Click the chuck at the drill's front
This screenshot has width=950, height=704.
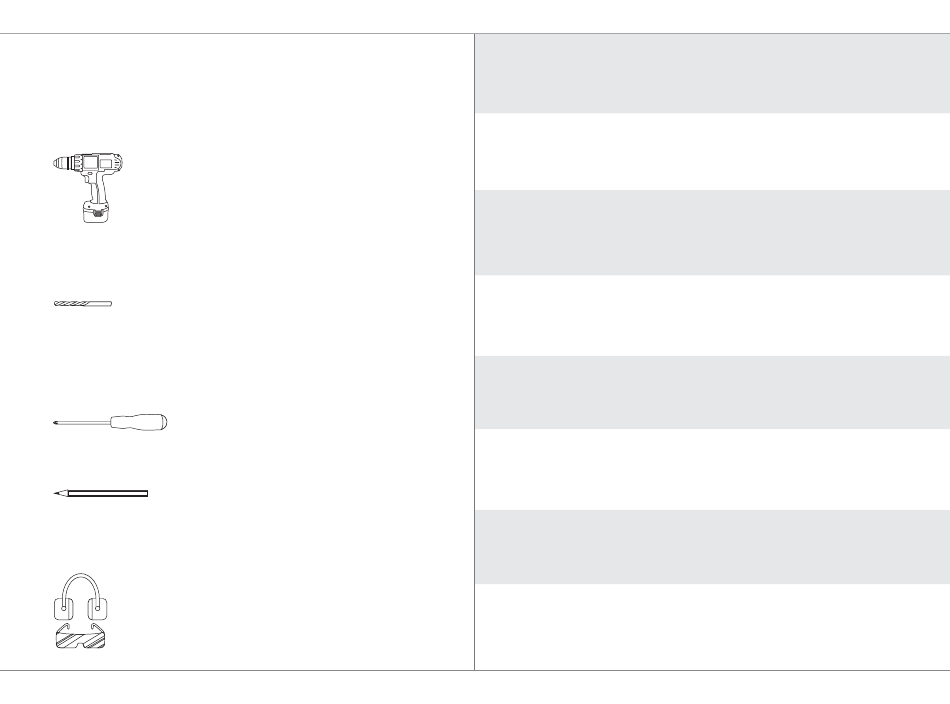[62, 163]
